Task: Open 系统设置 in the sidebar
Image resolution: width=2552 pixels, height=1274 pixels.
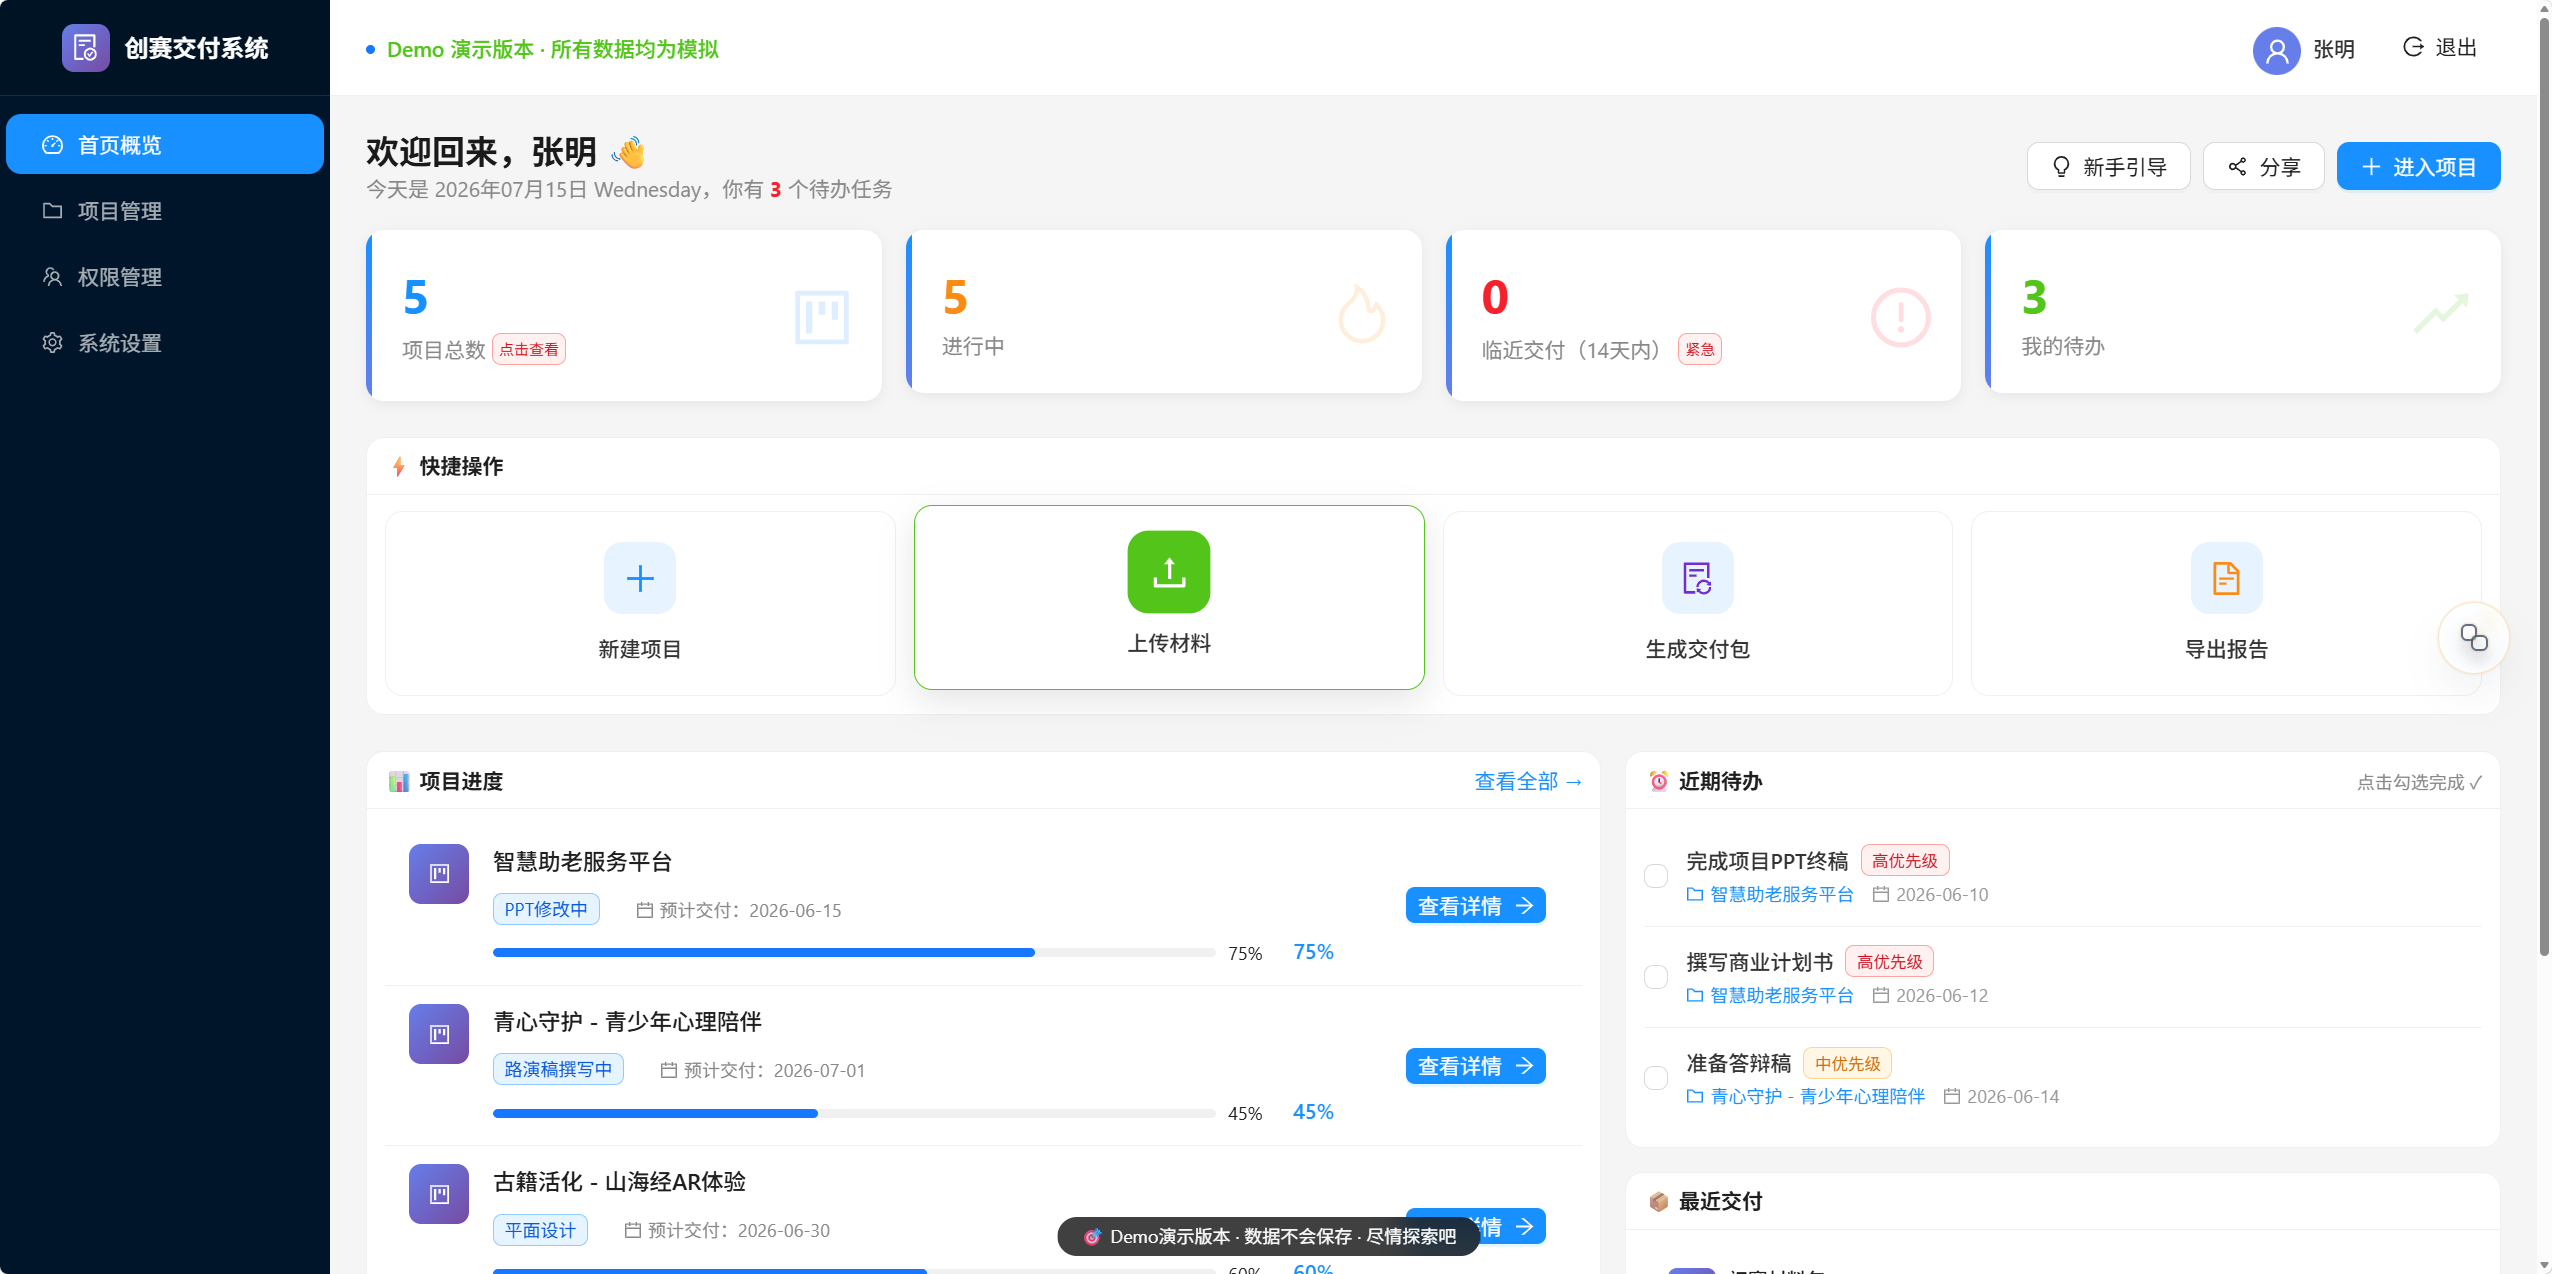Action: click(x=165, y=342)
